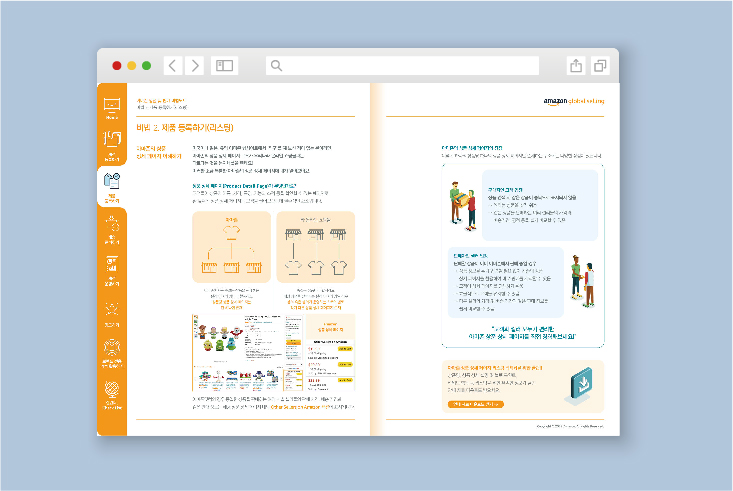The width and height of the screenshot is (733, 491).
Task: Click the lower light-blue info box with bullets
Action: (x=506, y=282)
